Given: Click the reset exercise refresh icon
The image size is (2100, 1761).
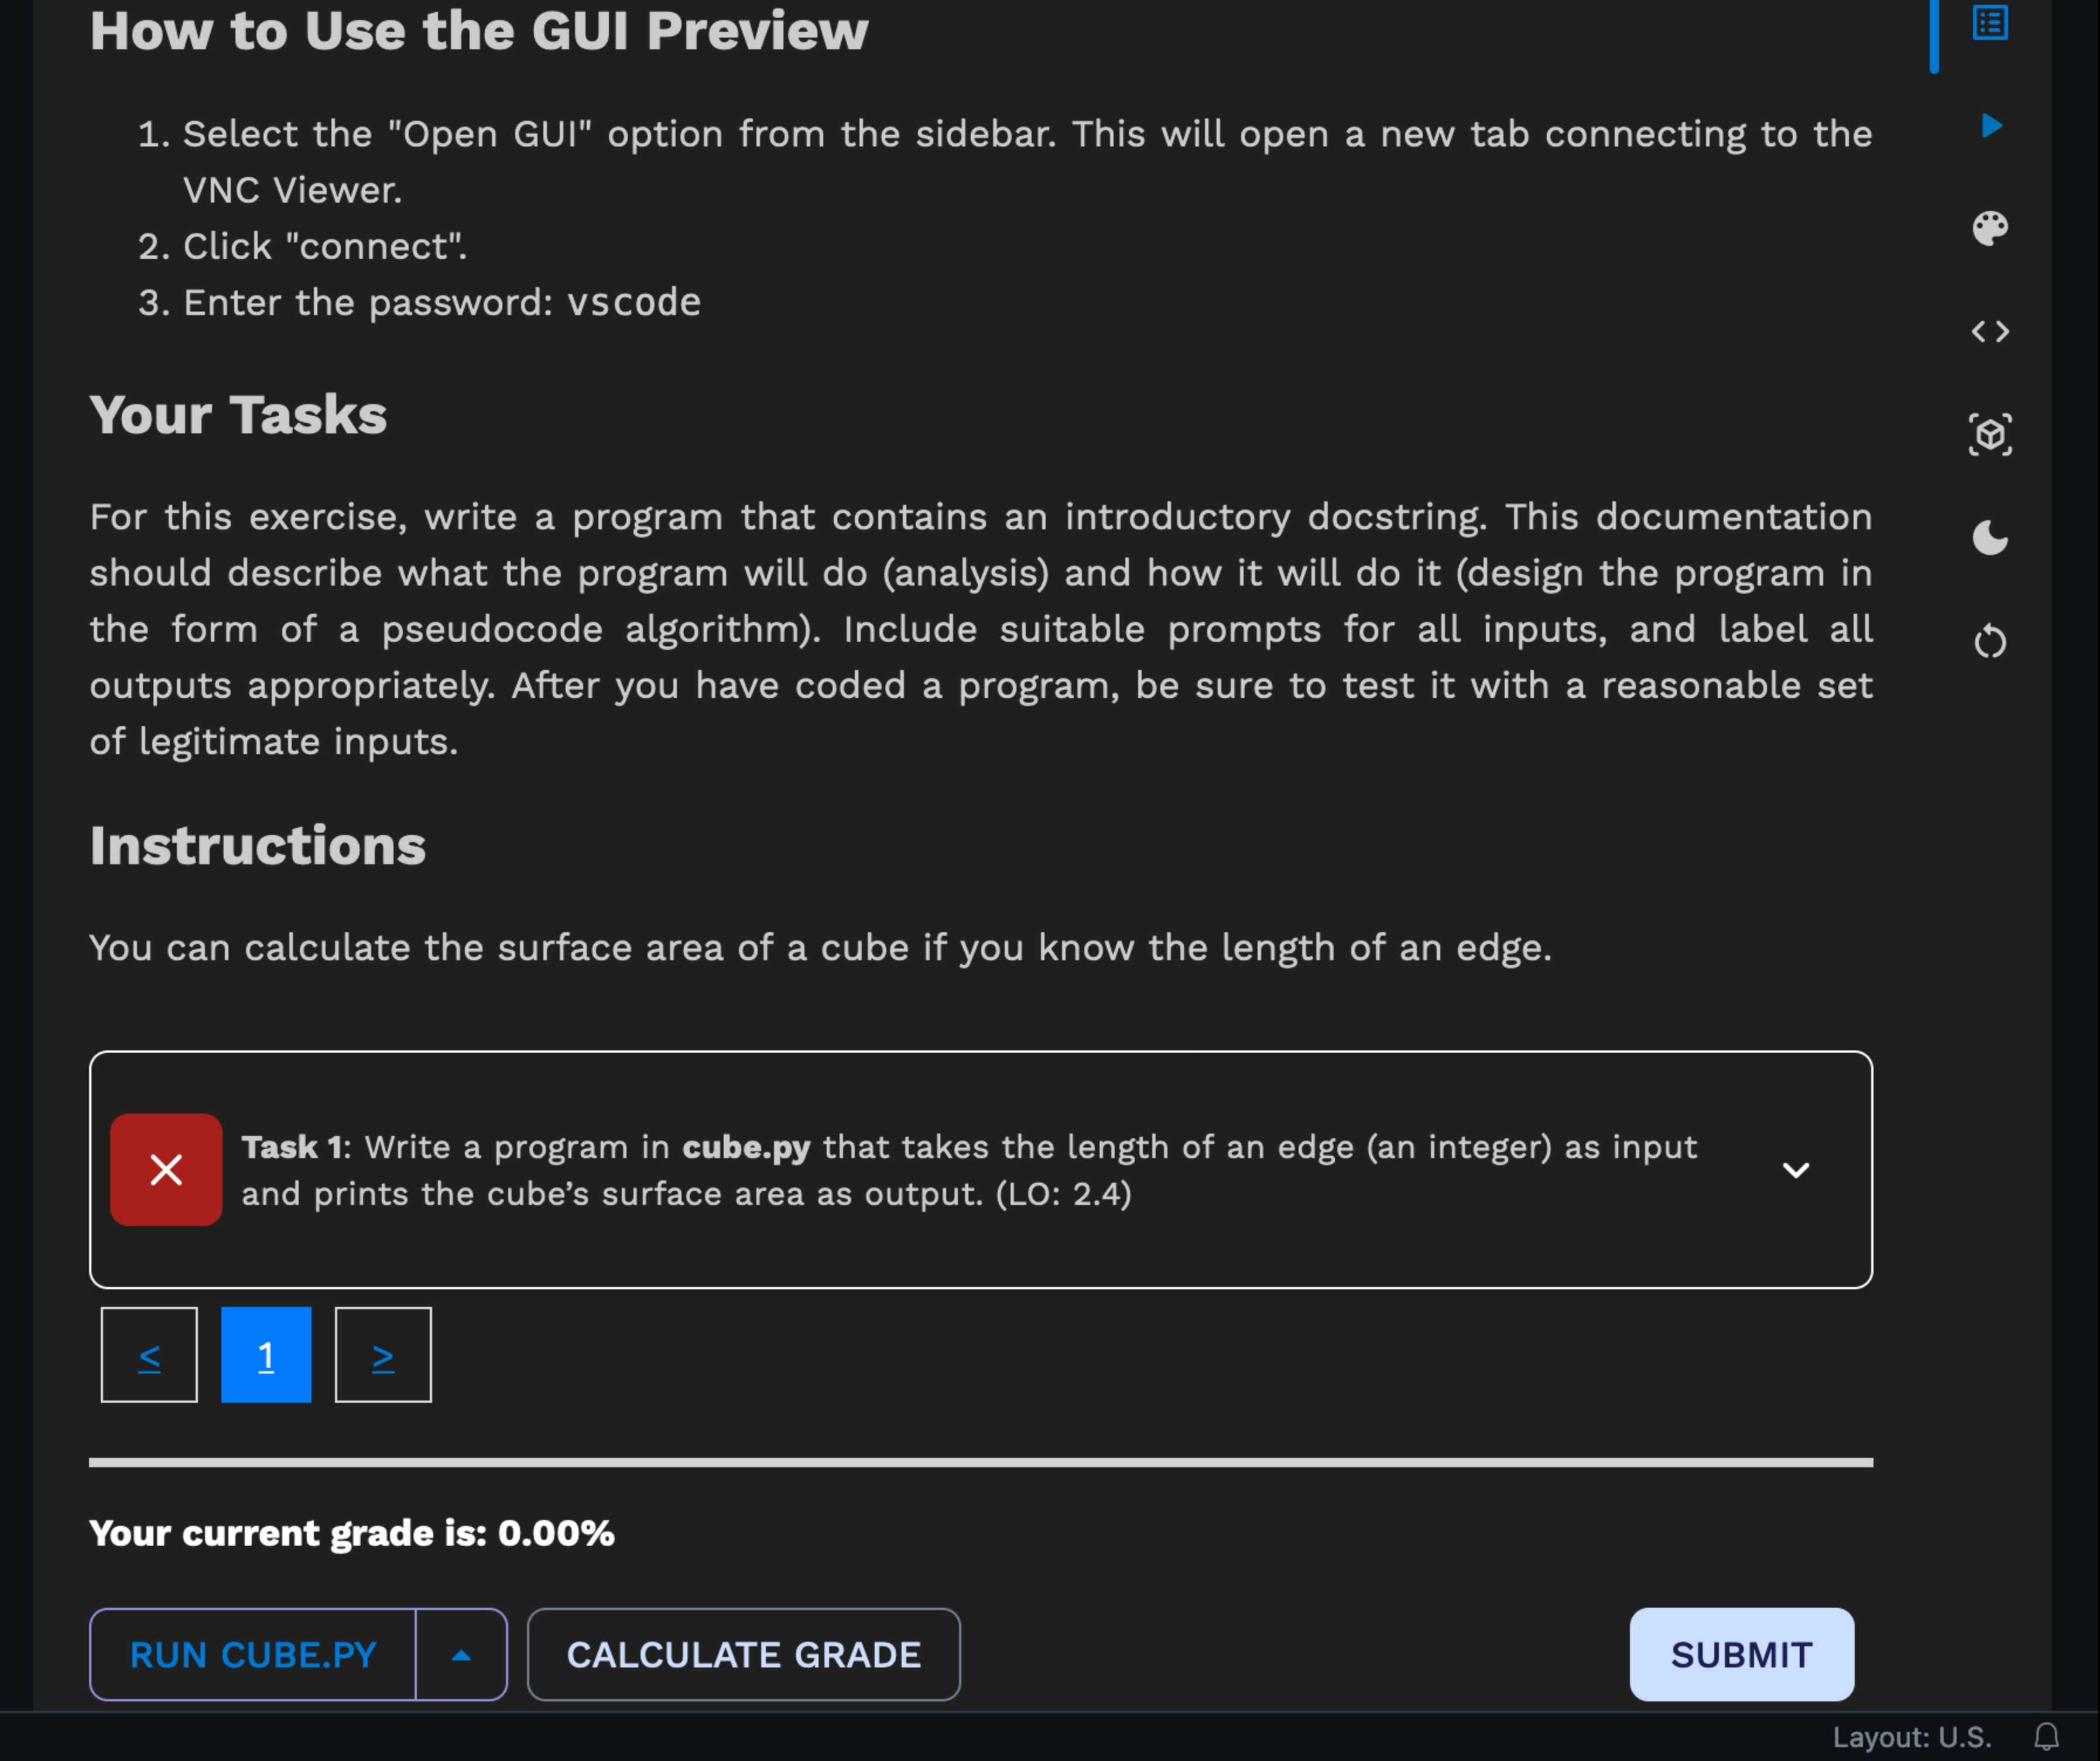Looking at the screenshot, I should pyautogui.click(x=1991, y=641).
